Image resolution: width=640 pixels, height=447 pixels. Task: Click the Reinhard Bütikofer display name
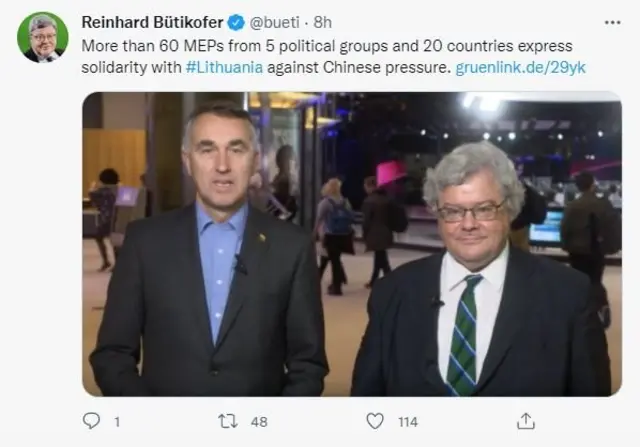pyautogui.click(x=152, y=22)
